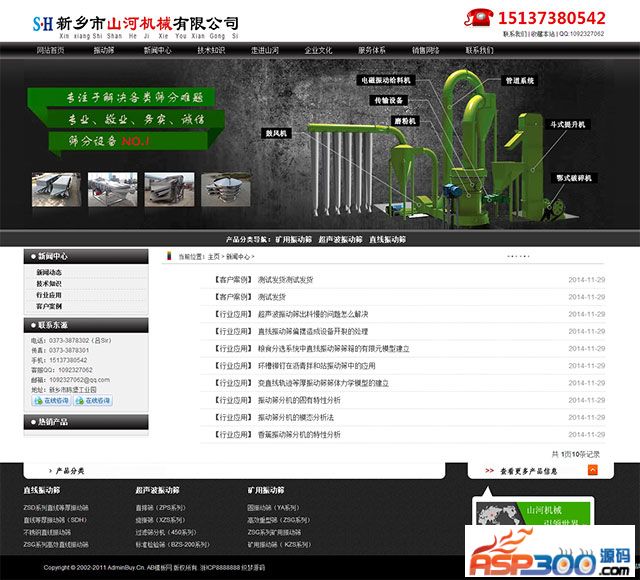Open article 测试发货测试发货
640x580 pixels.
[285, 280]
